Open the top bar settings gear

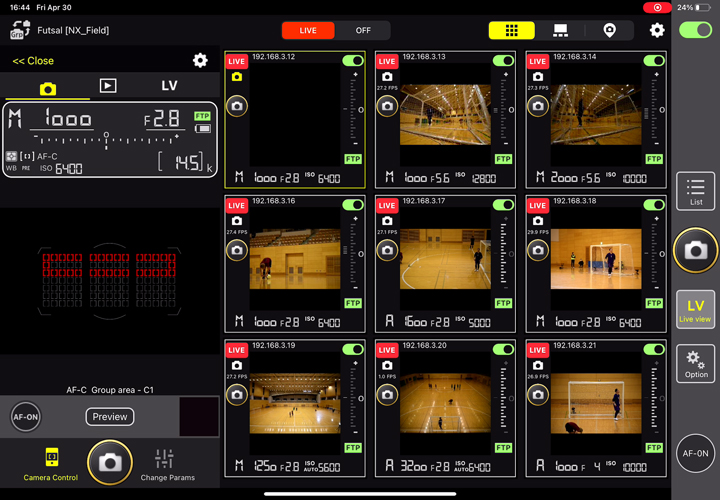[657, 30]
